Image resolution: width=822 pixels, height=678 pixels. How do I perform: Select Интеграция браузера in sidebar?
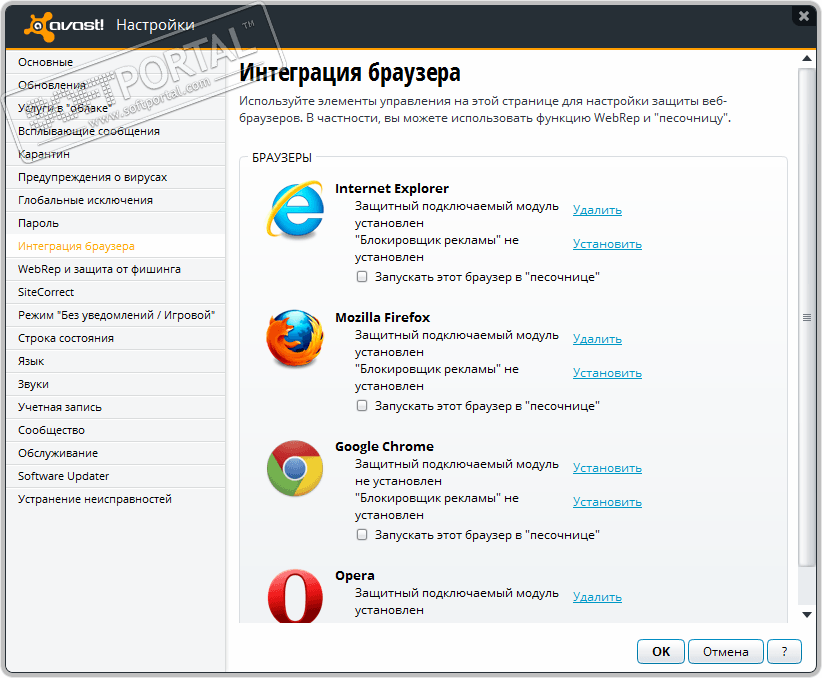coord(116,246)
